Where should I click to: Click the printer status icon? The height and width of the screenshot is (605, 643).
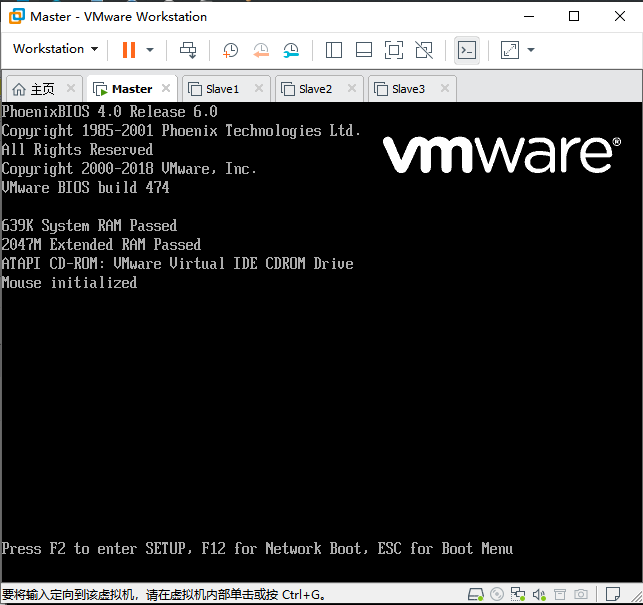(560, 594)
